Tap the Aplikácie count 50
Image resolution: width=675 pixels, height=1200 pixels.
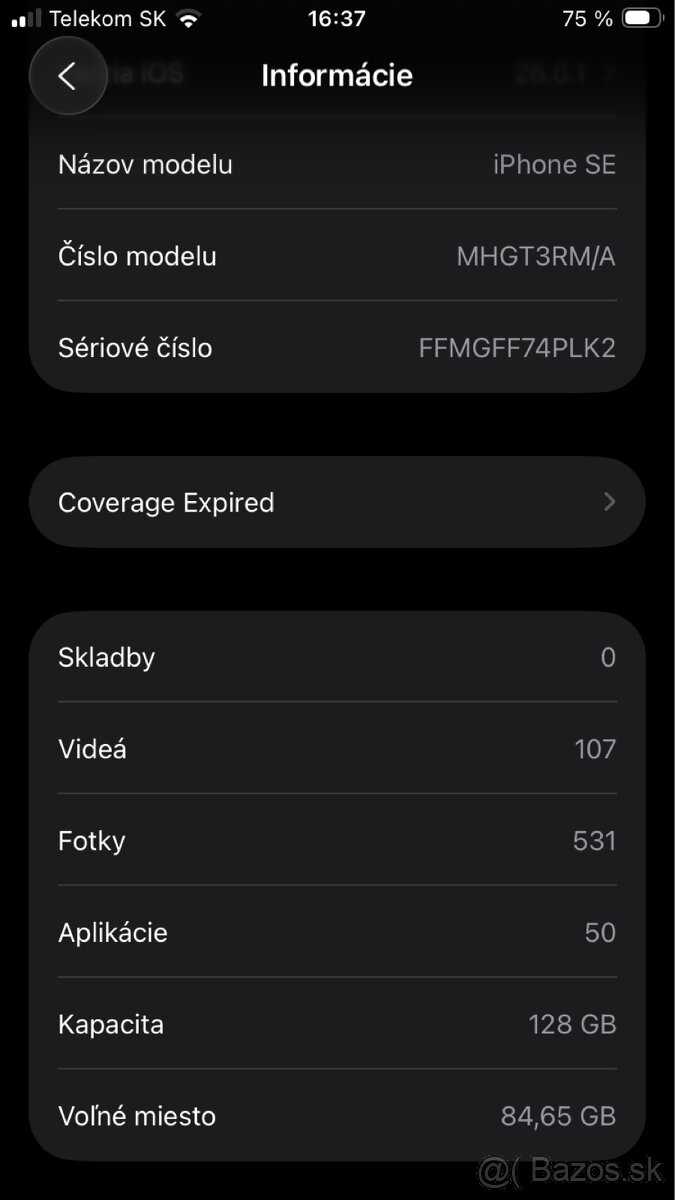tap(600, 933)
